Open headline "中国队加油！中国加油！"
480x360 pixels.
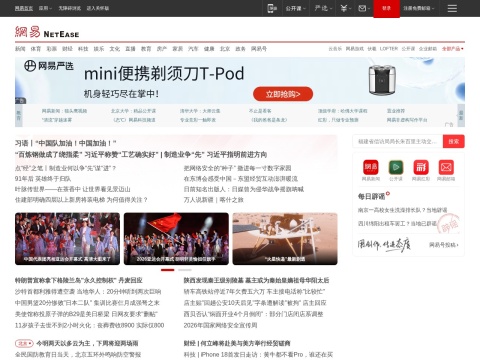(65, 143)
